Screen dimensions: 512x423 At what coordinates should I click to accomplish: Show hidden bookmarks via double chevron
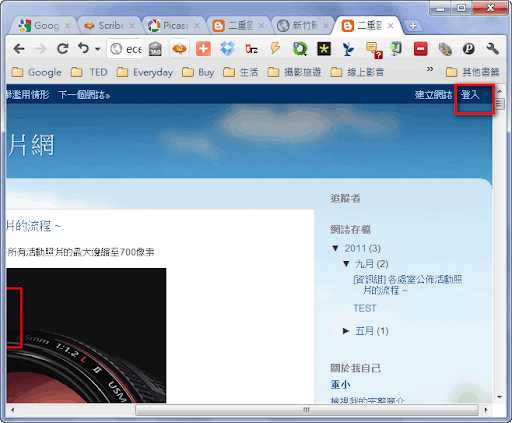430,69
